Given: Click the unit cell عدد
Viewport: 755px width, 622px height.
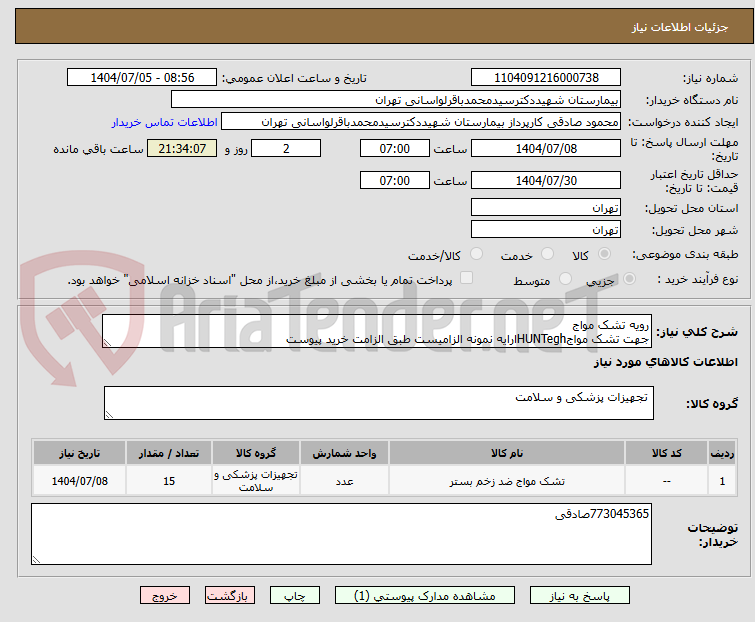Looking at the screenshot, I should coord(344,481).
